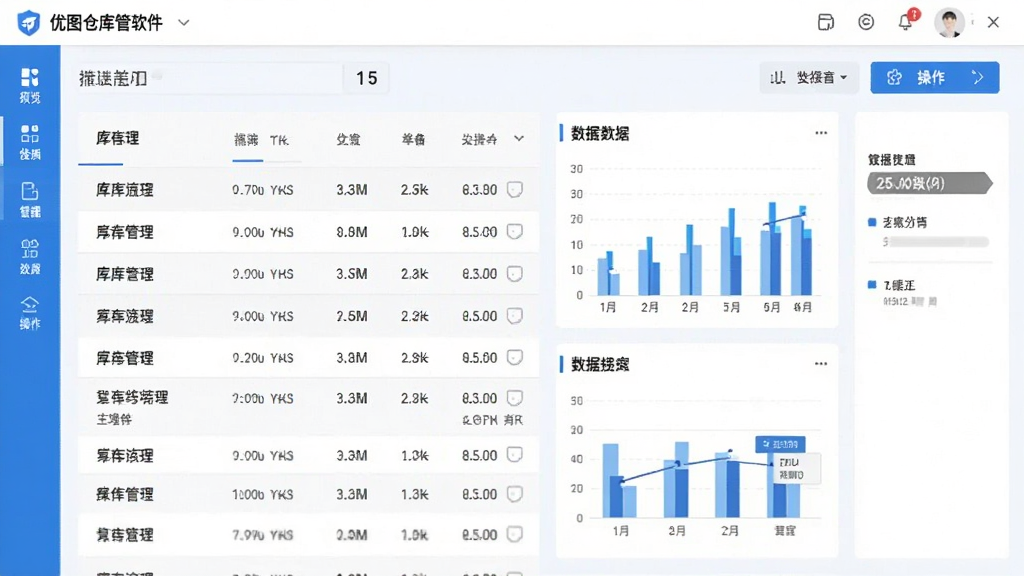Click the grey 25.00 tag label

coord(929,184)
